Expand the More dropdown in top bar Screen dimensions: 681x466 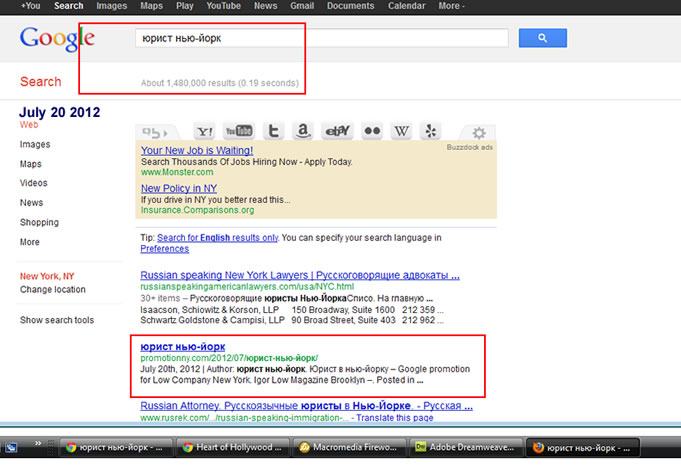[x=451, y=6]
